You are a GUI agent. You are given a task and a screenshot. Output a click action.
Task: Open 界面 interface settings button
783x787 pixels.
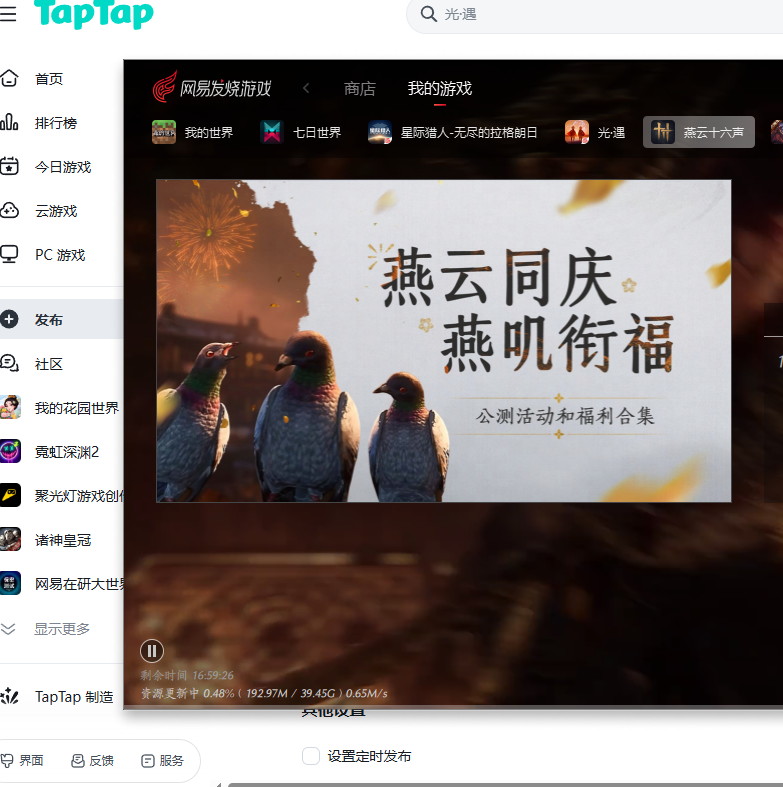click(23, 761)
